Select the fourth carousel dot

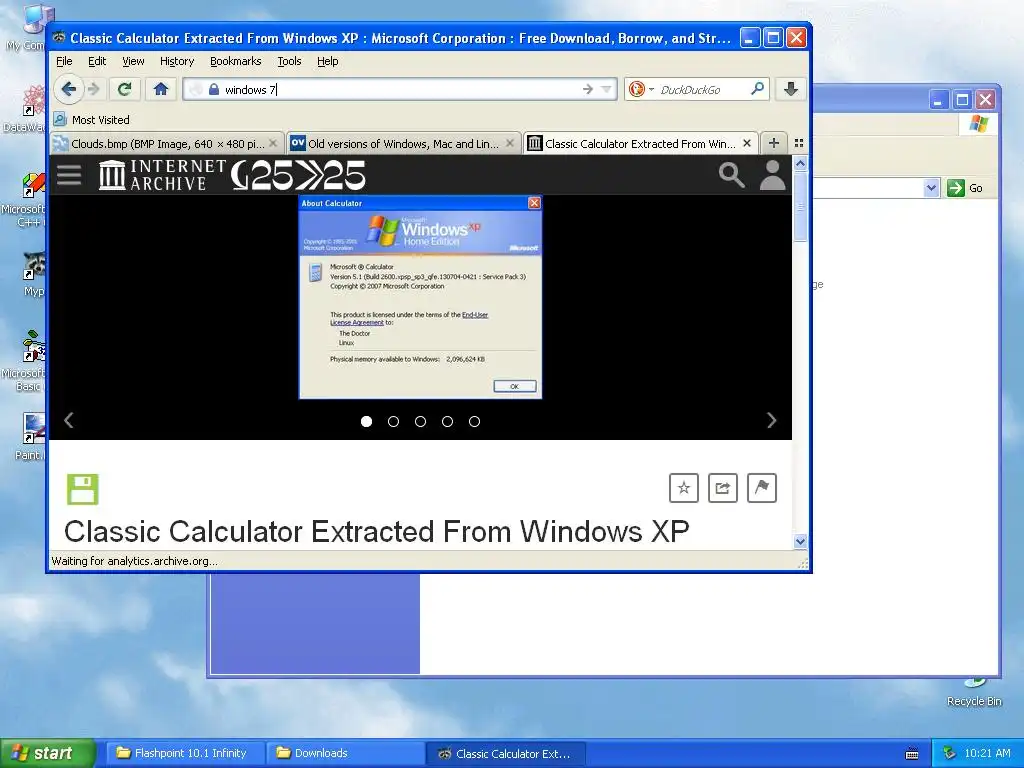click(x=447, y=421)
